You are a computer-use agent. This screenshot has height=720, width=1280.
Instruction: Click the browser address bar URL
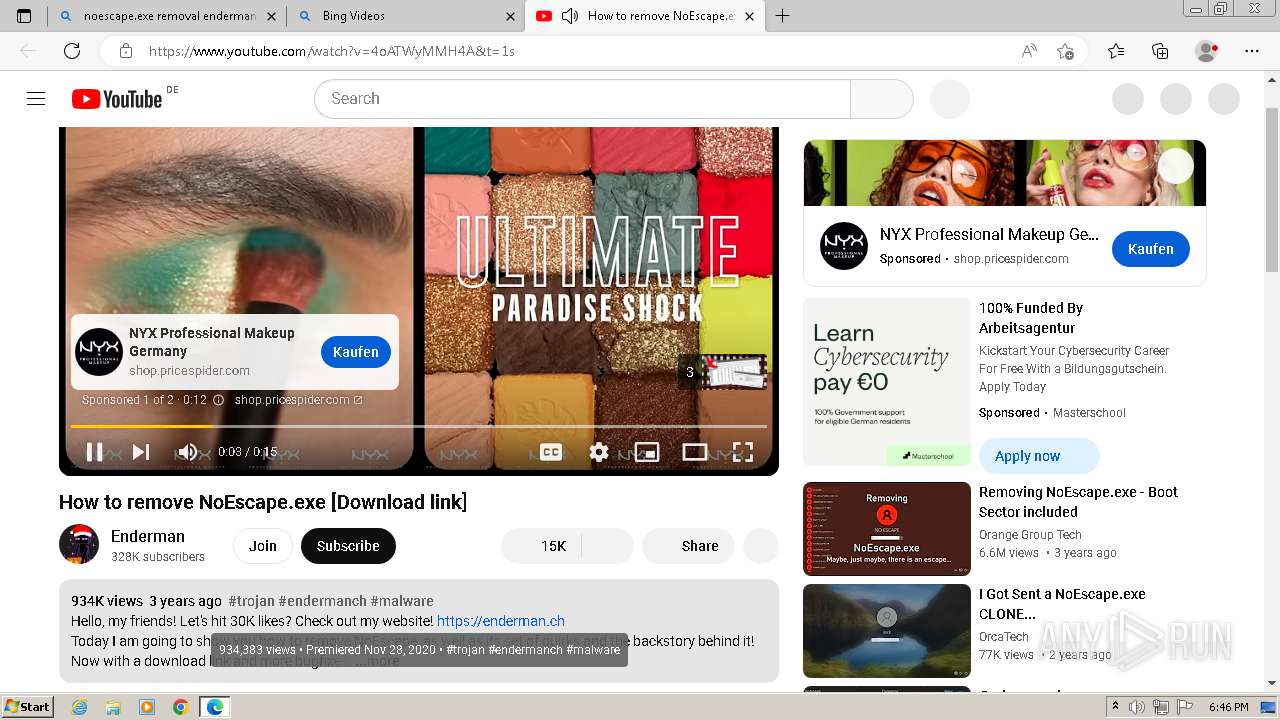(332, 51)
